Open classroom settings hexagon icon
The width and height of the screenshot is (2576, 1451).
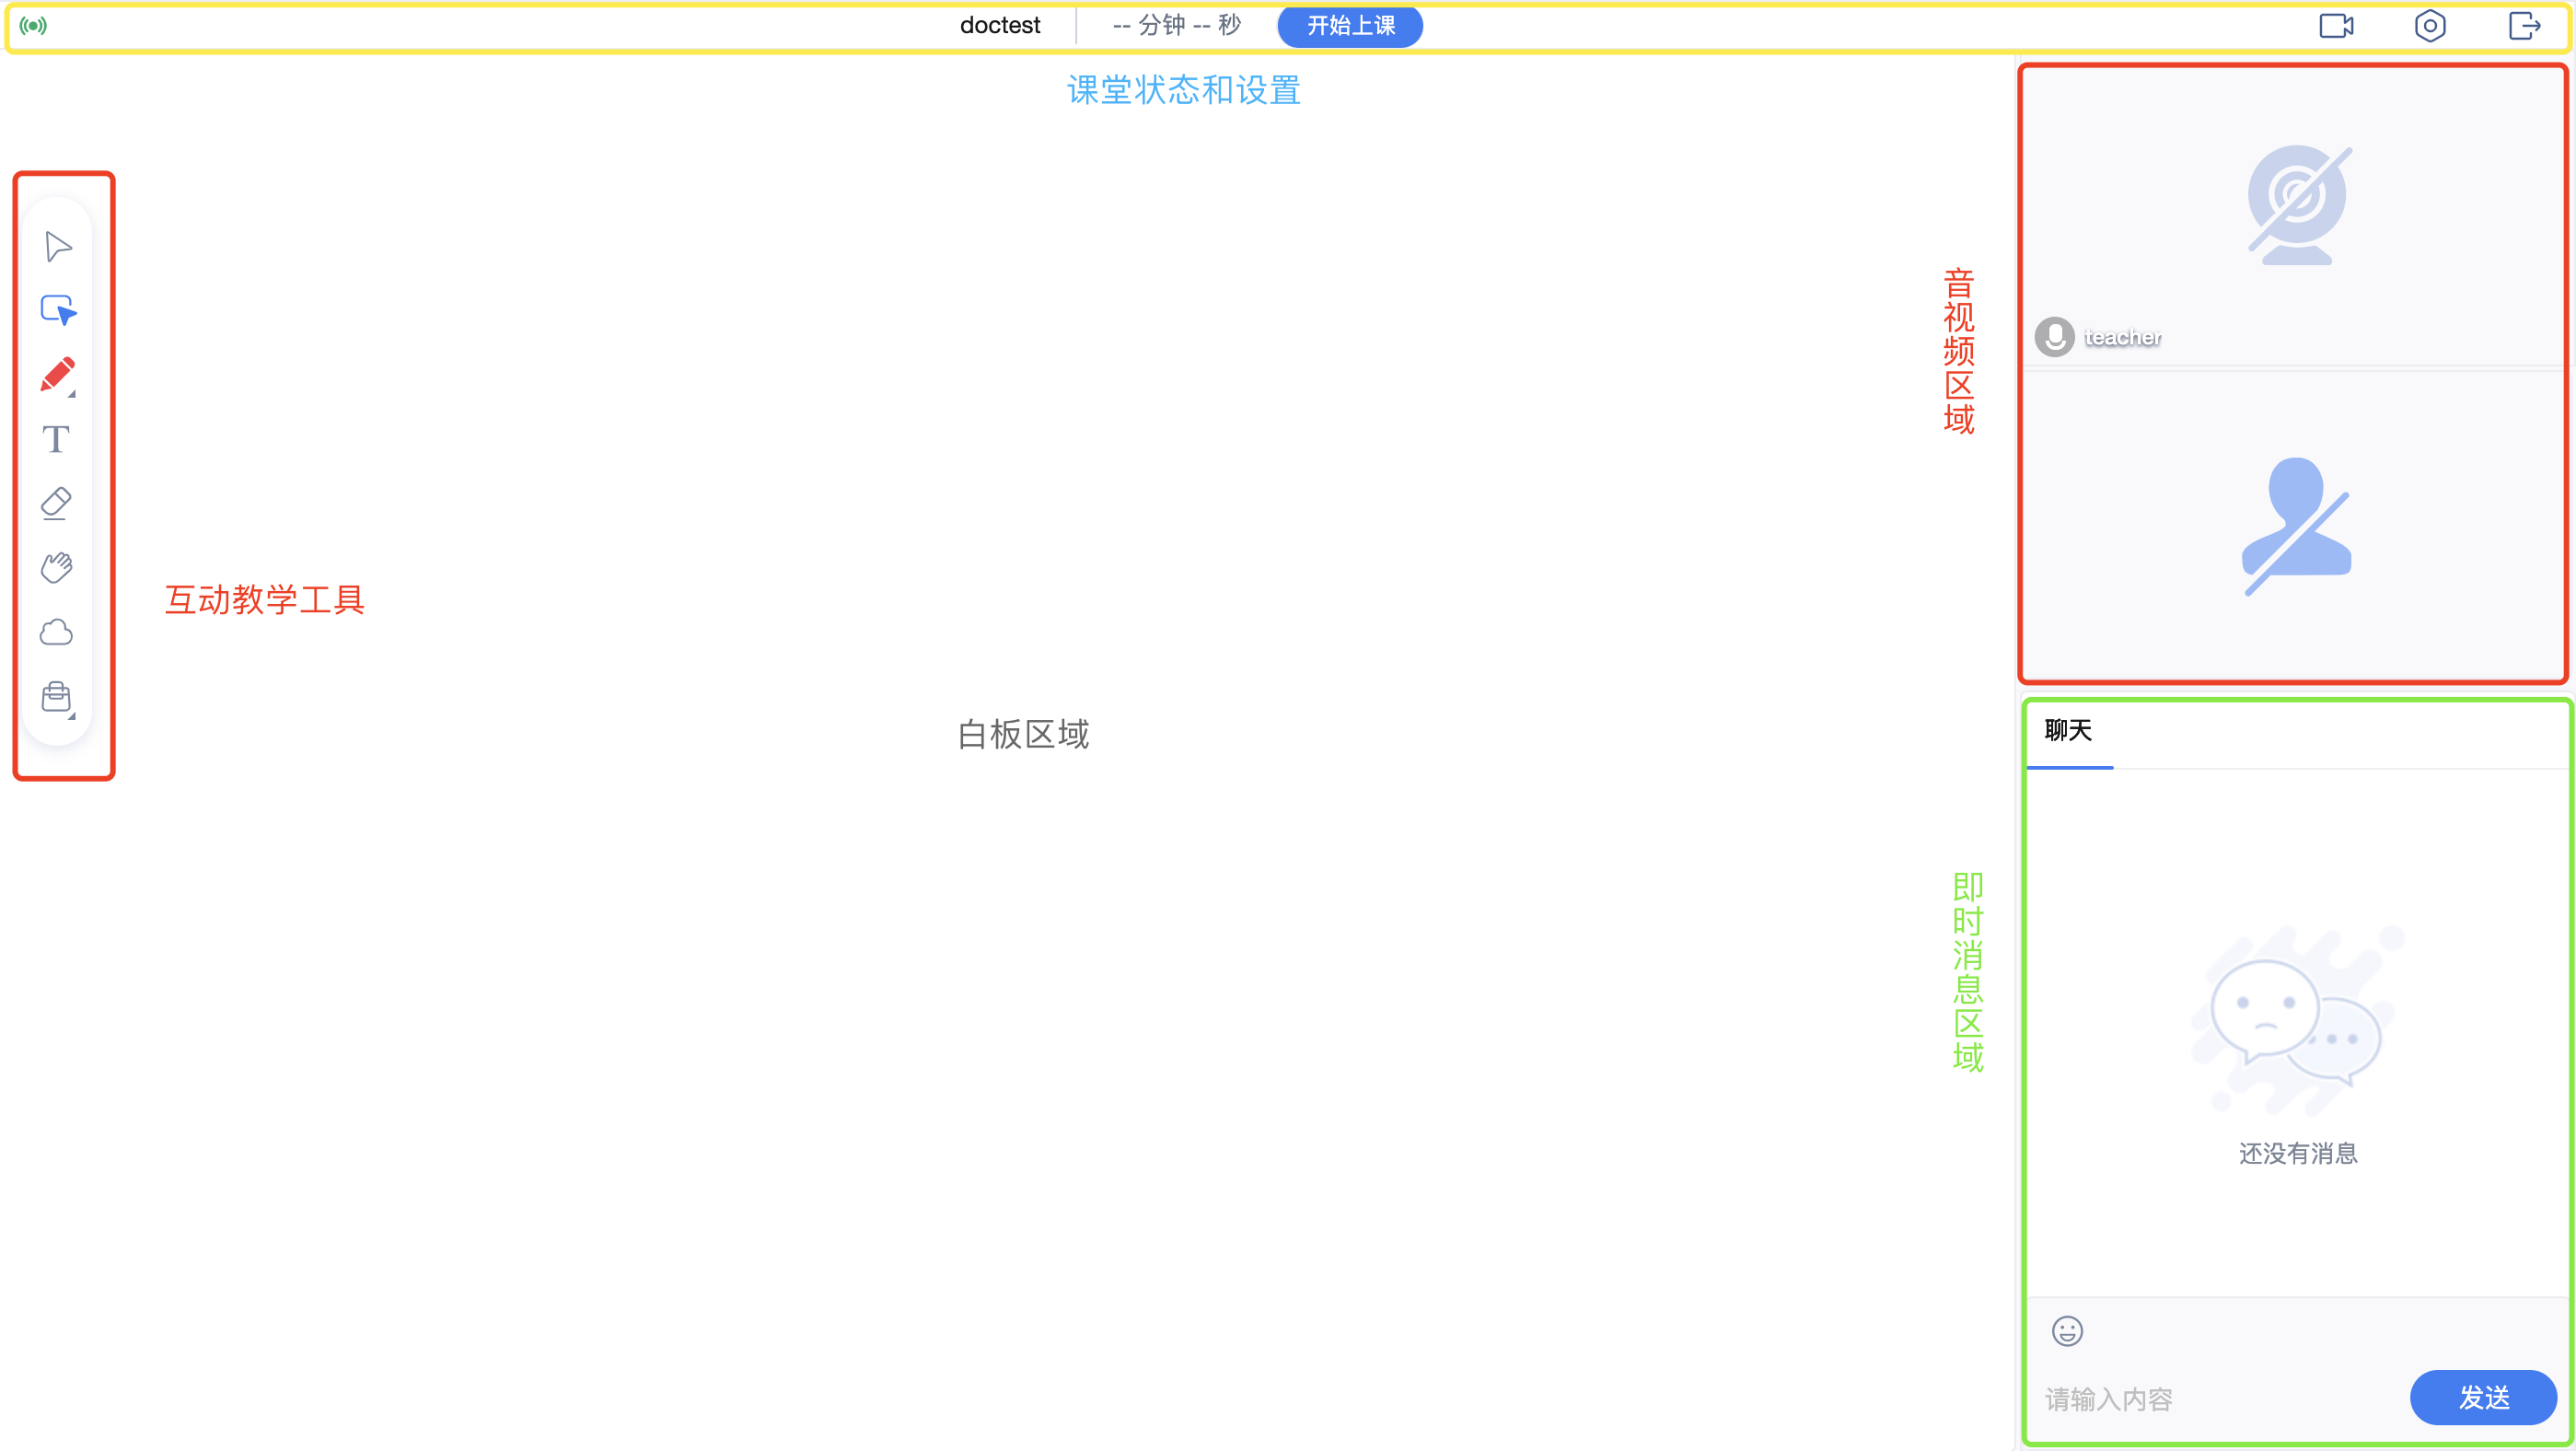2430,25
